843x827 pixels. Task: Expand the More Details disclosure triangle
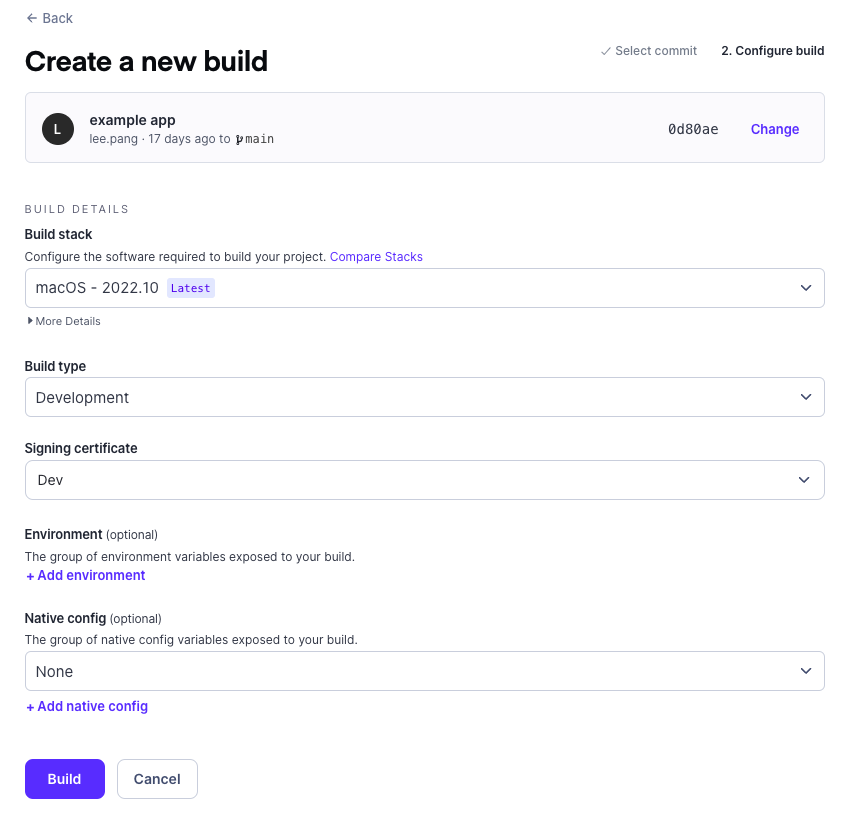tap(30, 321)
